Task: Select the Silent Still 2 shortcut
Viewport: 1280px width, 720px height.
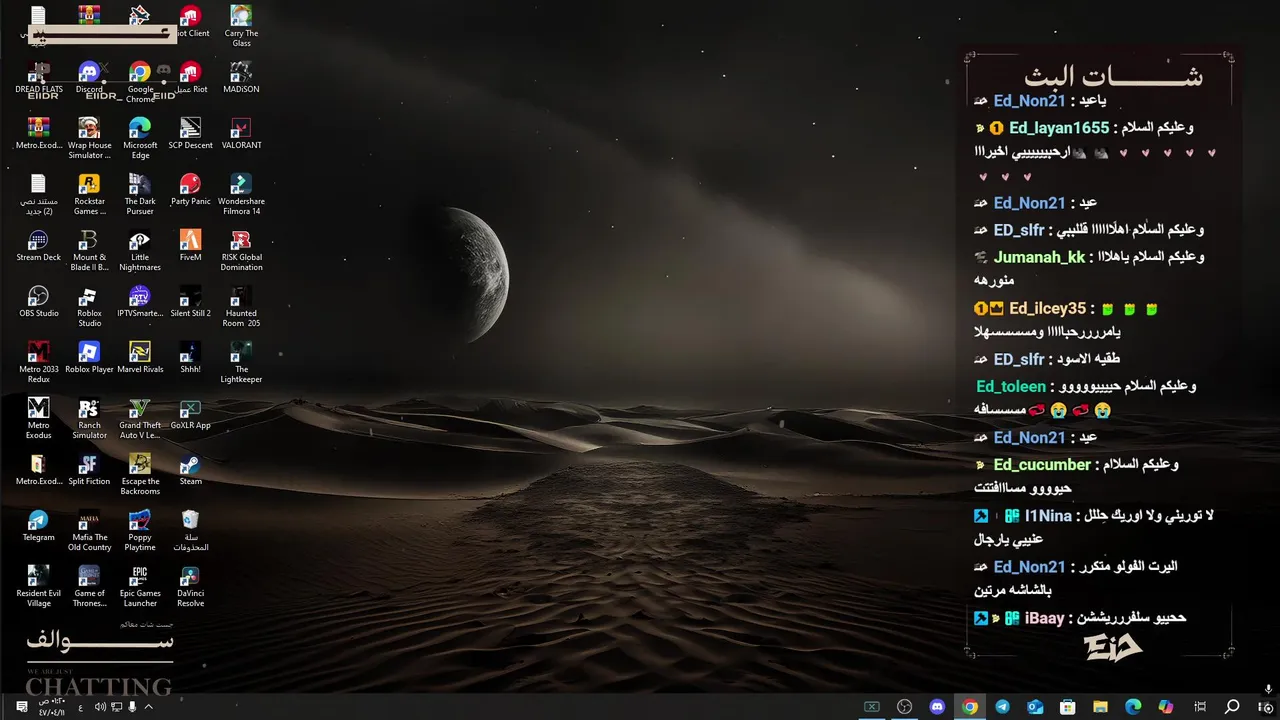Action: click(190, 302)
